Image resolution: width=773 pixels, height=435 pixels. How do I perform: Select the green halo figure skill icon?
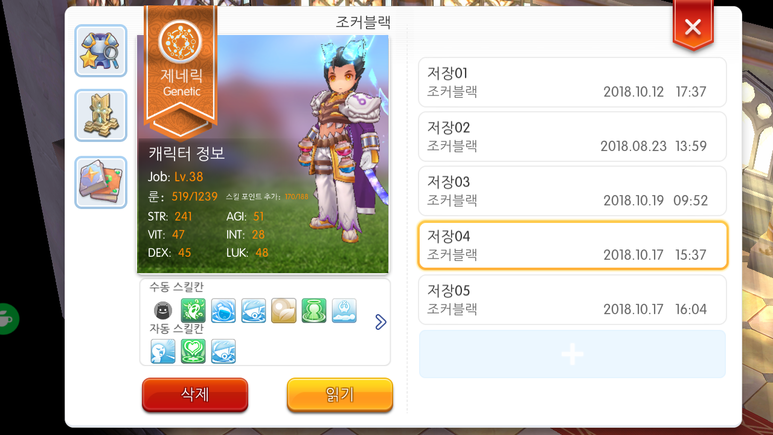(314, 310)
